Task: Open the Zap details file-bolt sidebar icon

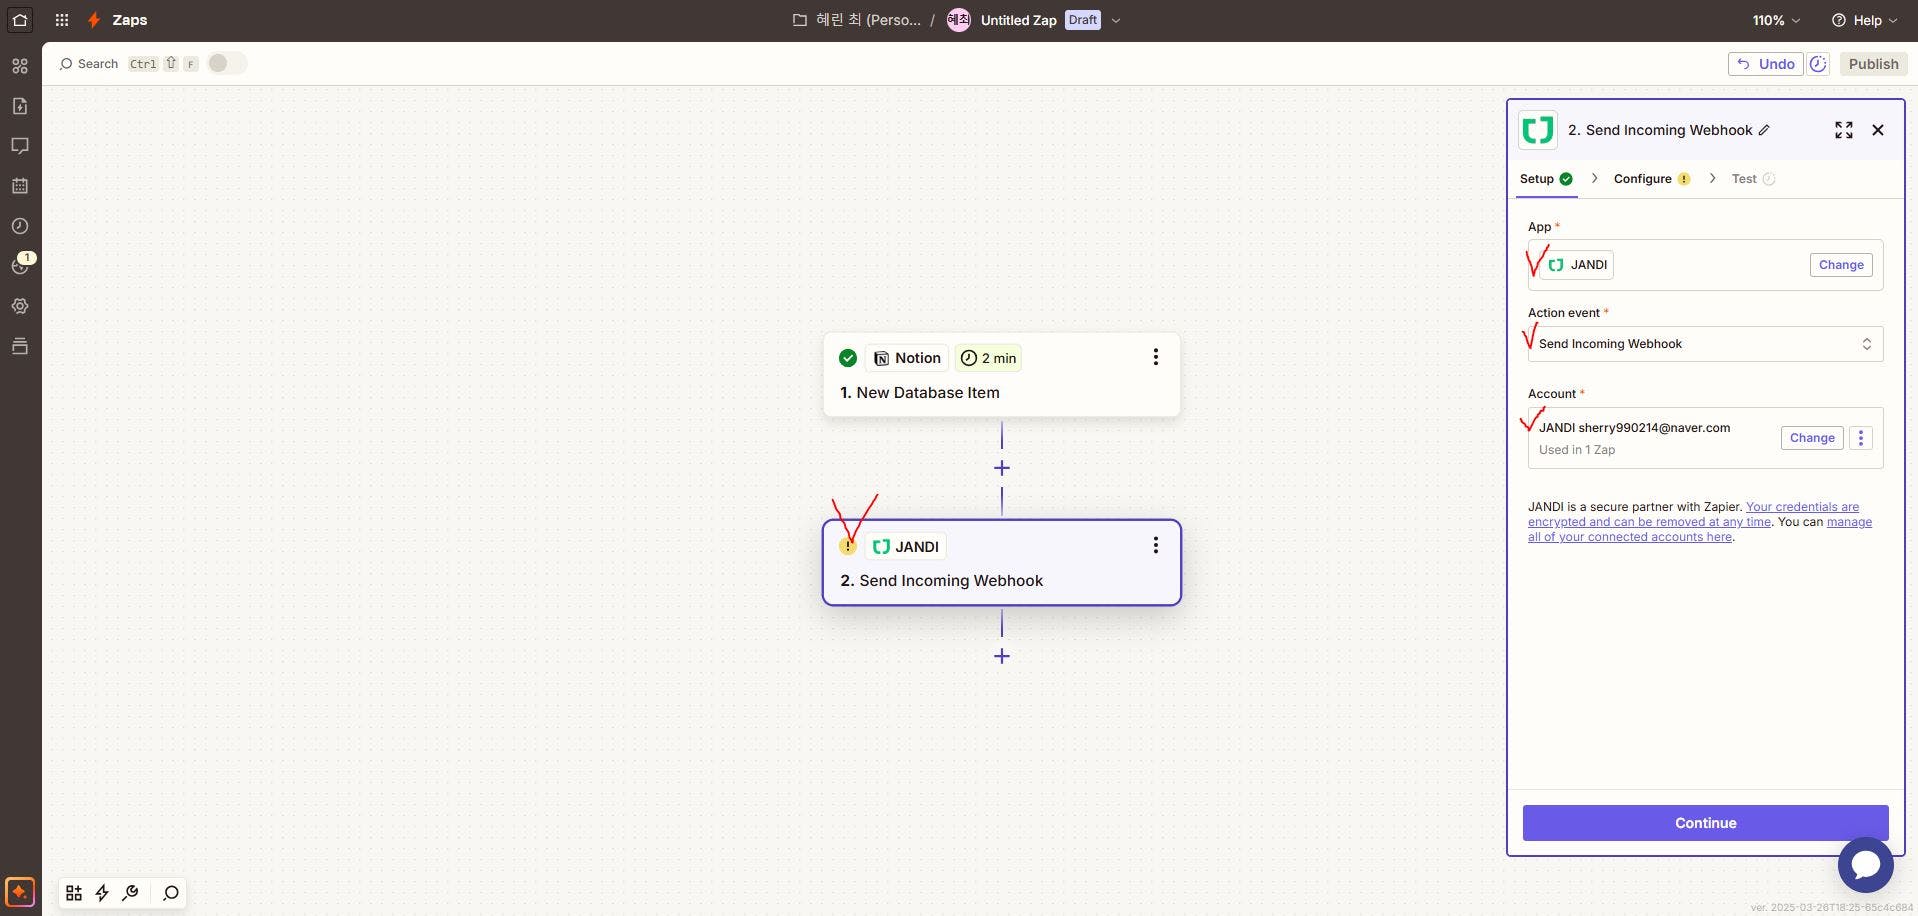Action: pos(20,106)
